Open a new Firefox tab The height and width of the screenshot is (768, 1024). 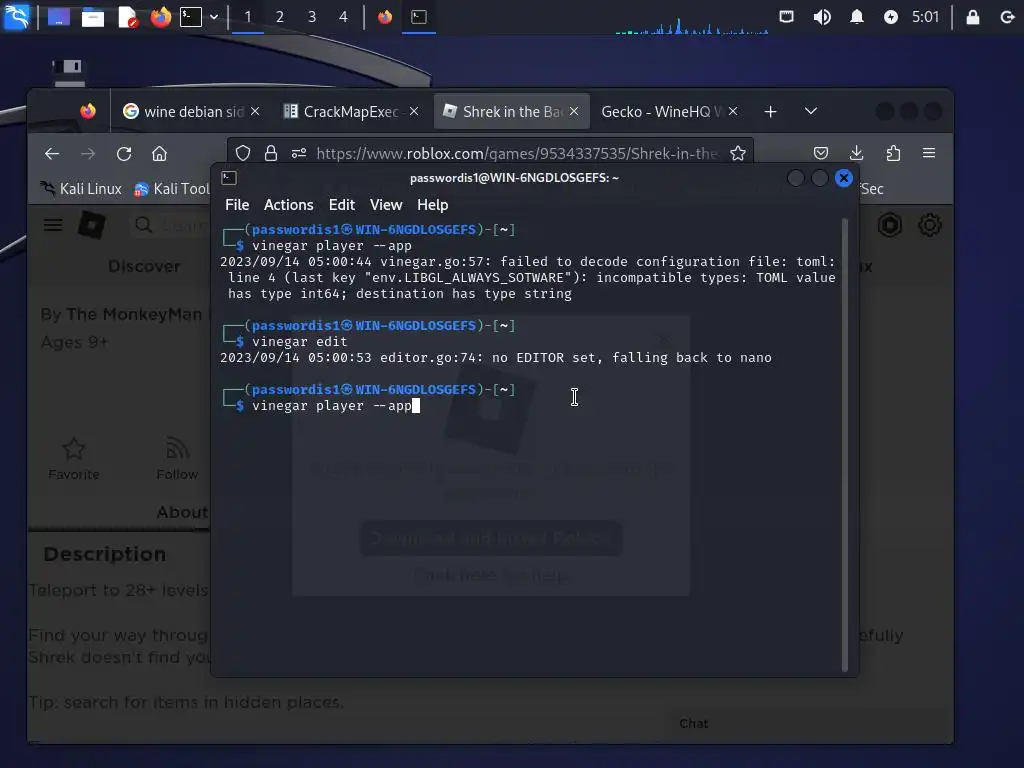(771, 112)
